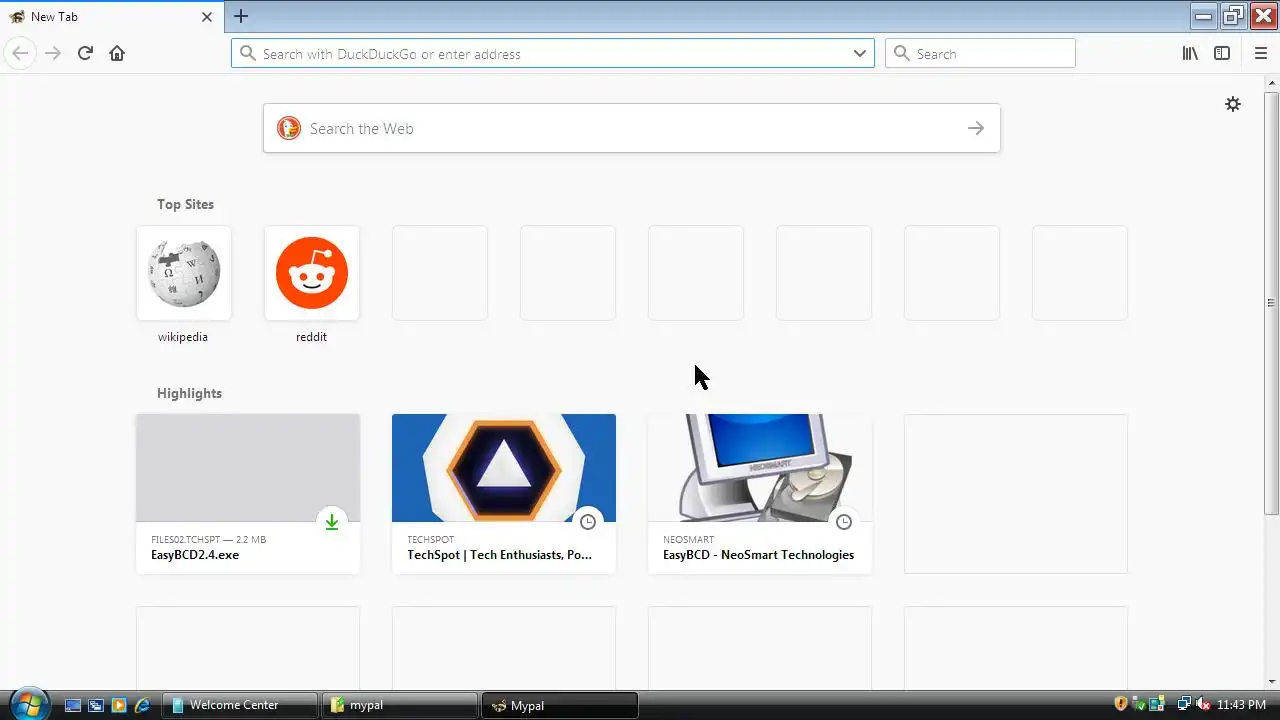
Task: Open New Tab preferences gear
Action: 1233,104
